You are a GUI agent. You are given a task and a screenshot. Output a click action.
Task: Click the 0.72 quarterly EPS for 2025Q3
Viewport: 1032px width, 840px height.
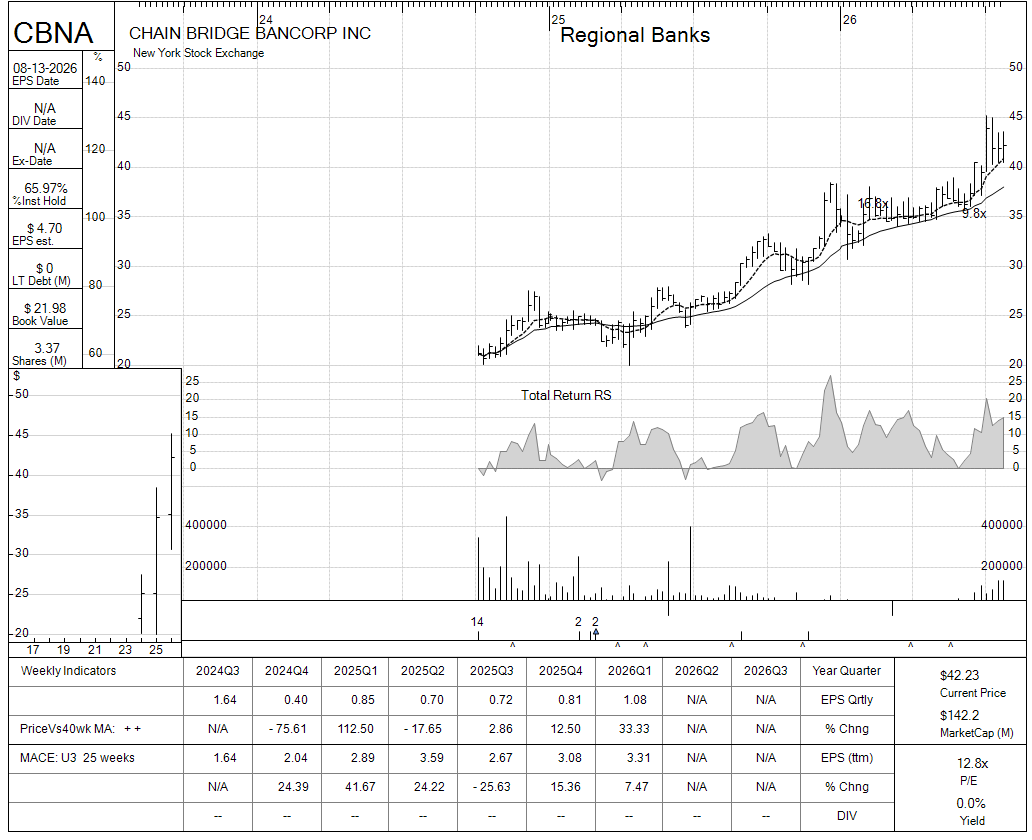(x=501, y=700)
